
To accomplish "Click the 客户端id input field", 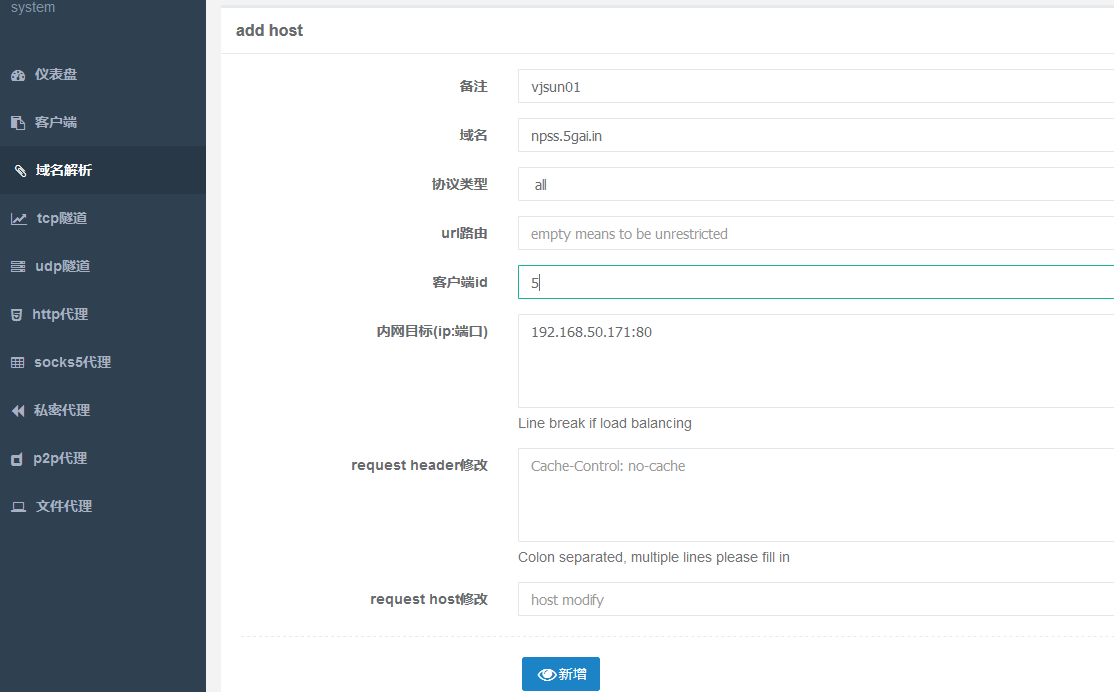I will tap(815, 283).
